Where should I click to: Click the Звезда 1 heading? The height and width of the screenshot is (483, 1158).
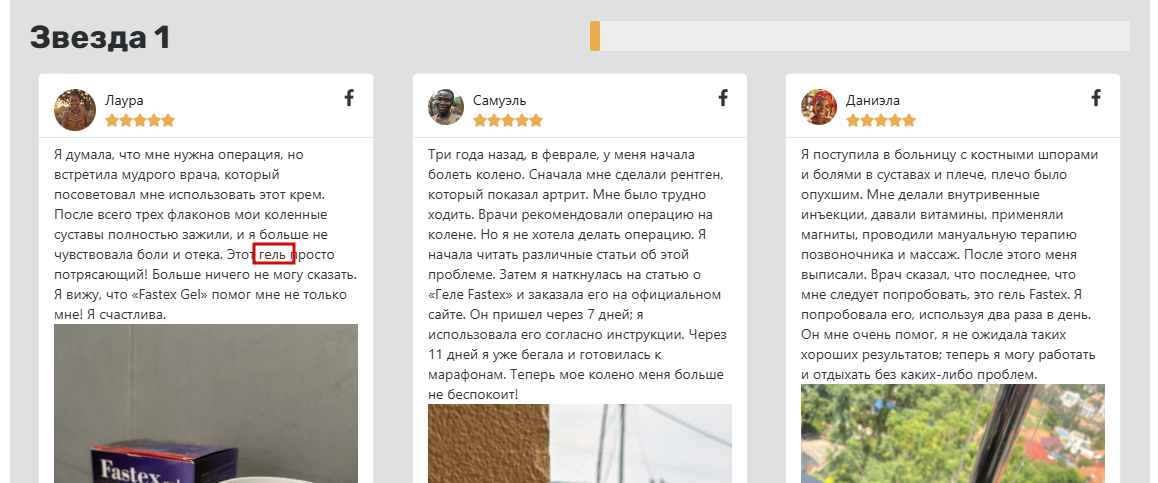pos(100,37)
